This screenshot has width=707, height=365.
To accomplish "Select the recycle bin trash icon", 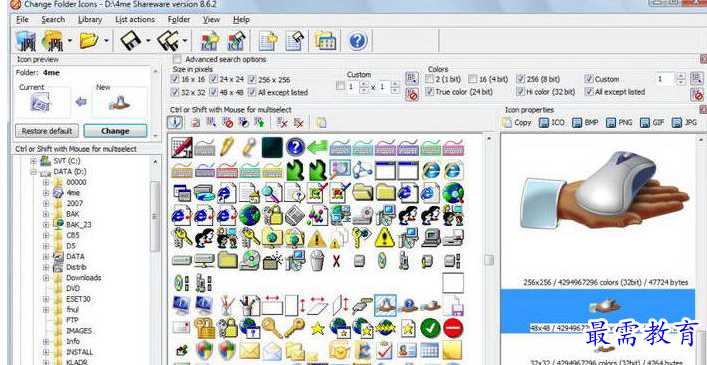I will (317, 260).
